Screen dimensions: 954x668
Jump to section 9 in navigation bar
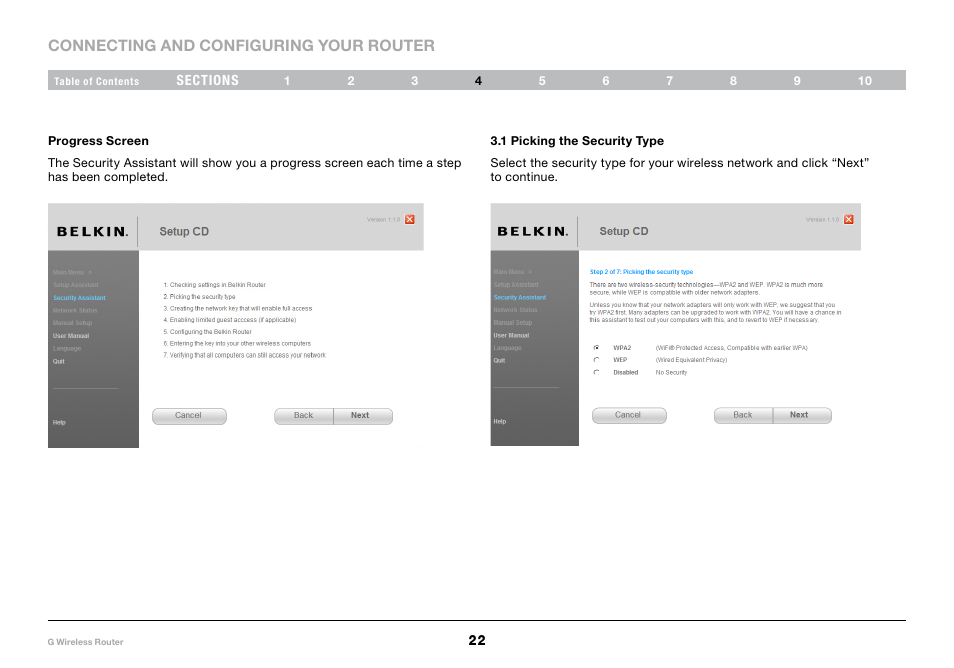797,81
